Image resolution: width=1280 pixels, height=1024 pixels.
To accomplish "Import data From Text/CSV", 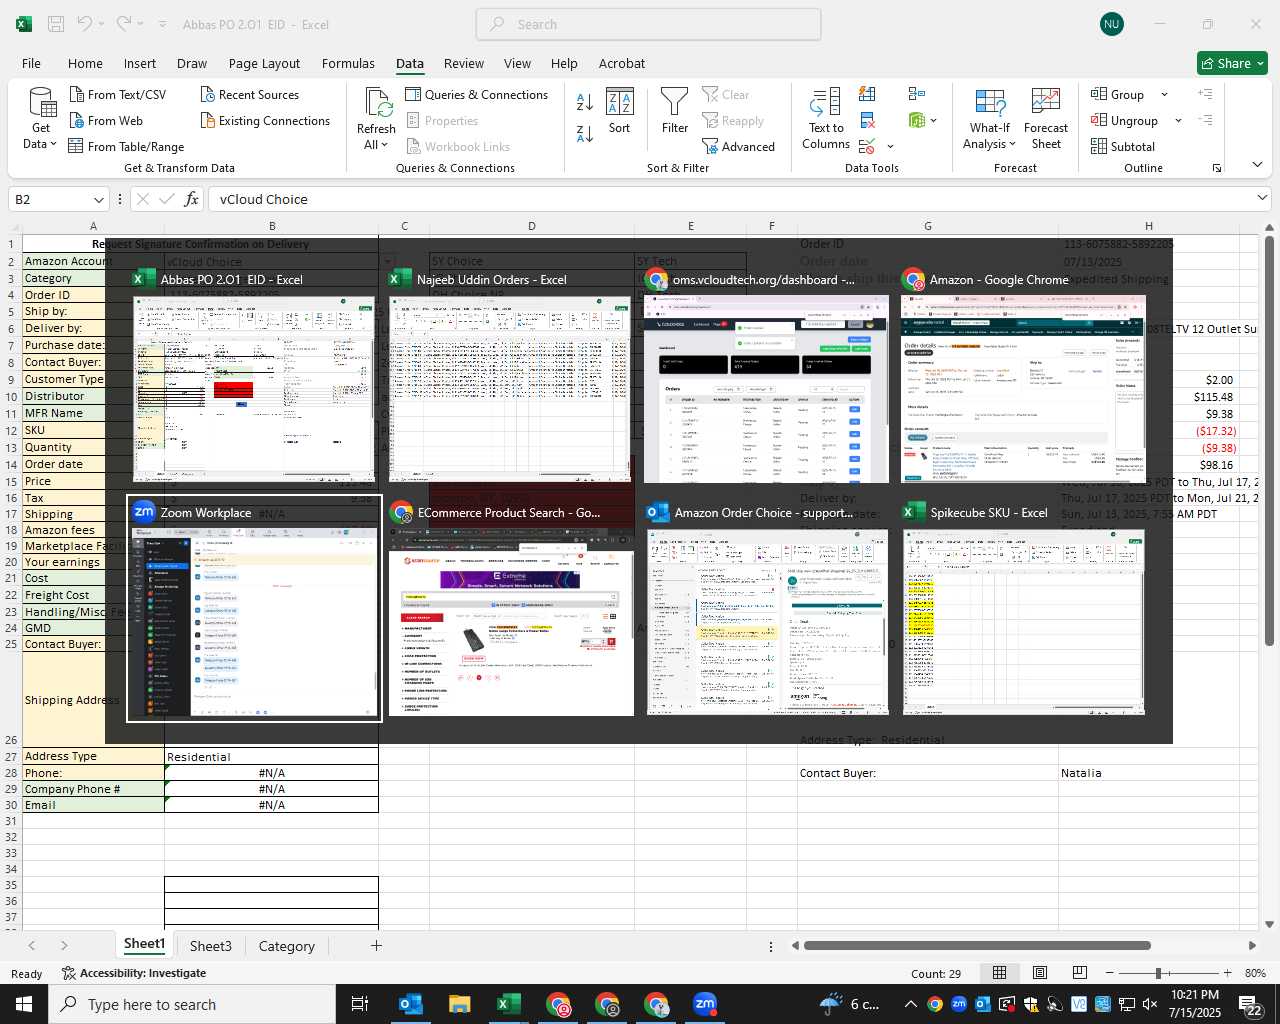I will click(x=117, y=94).
